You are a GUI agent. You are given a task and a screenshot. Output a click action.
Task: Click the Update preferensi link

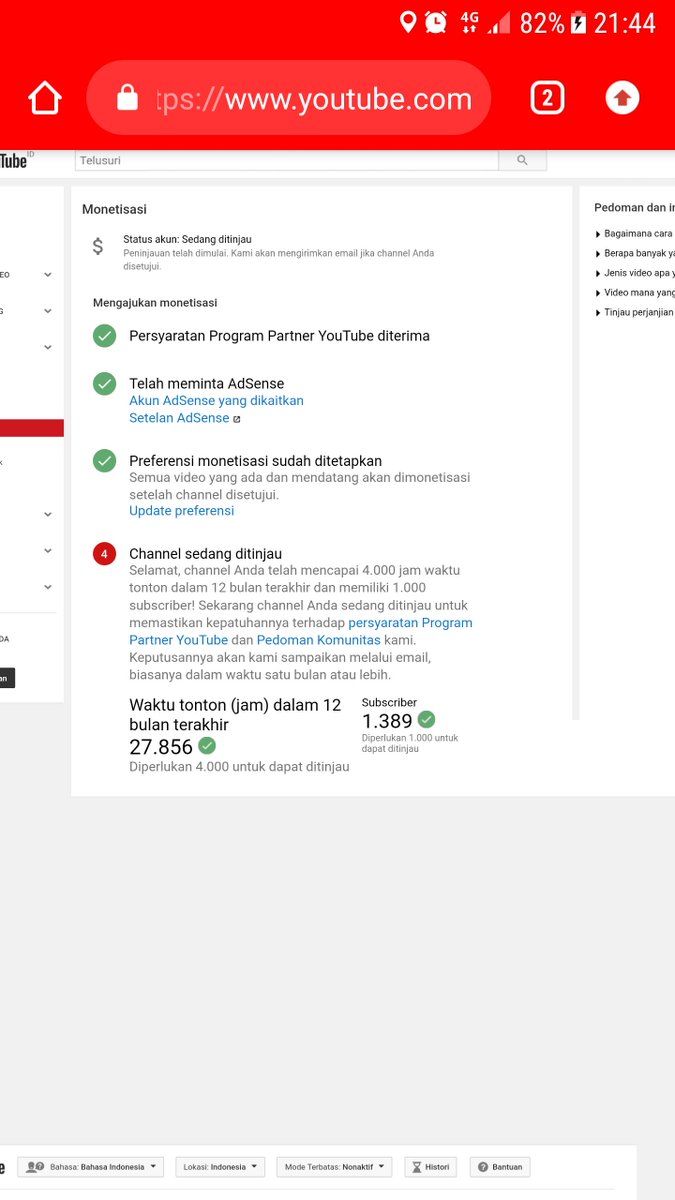(x=181, y=510)
